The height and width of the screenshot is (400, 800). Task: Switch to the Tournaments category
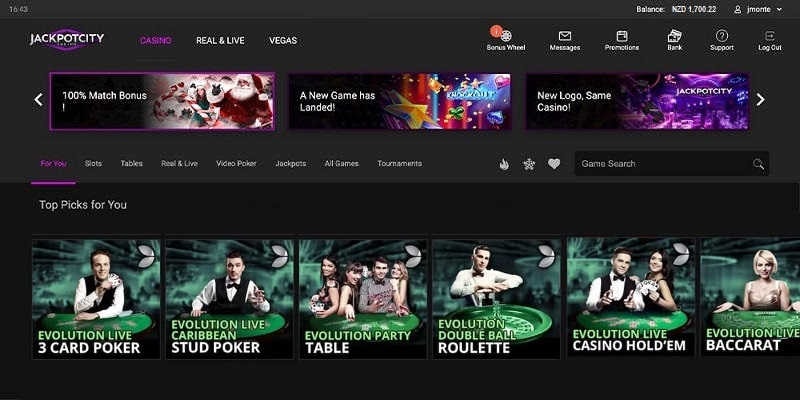399,164
